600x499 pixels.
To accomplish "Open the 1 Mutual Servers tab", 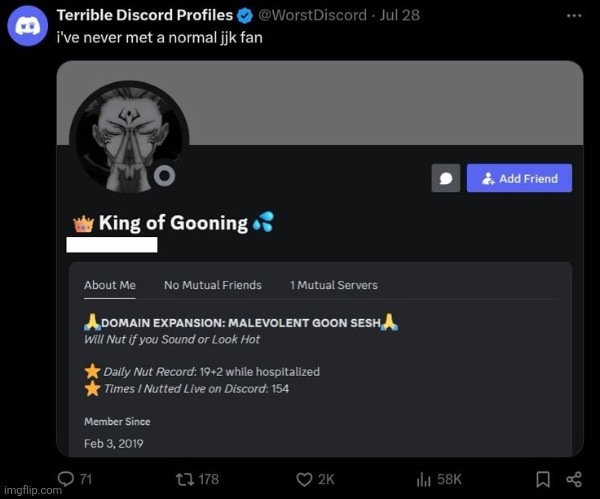I will [x=334, y=285].
